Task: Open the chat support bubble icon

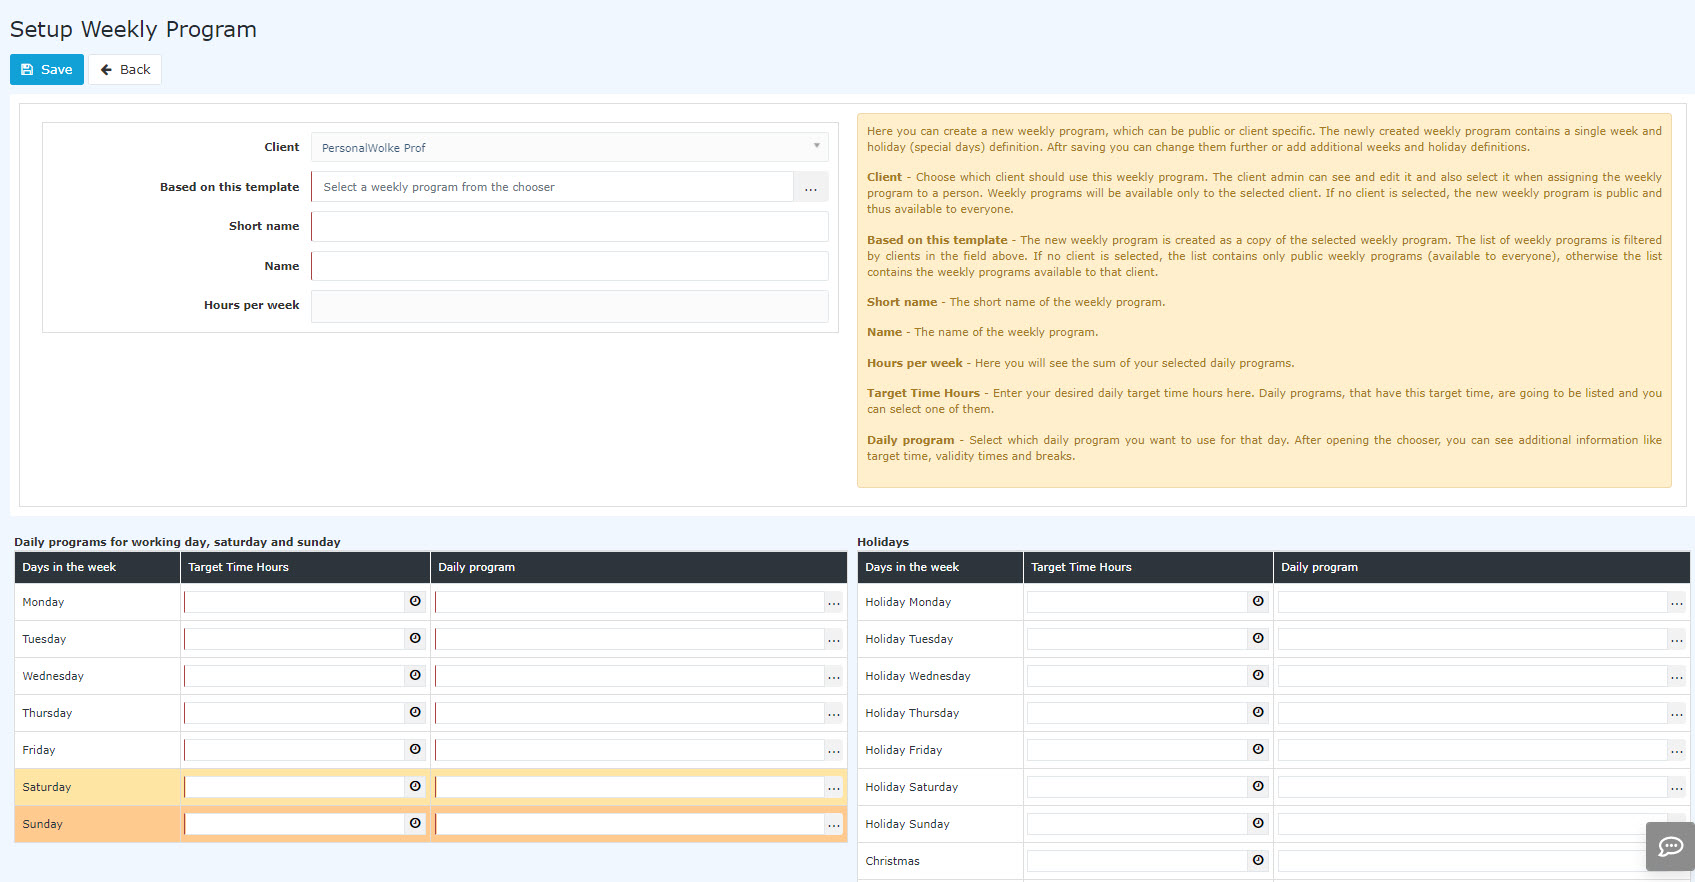Action: point(1670,847)
